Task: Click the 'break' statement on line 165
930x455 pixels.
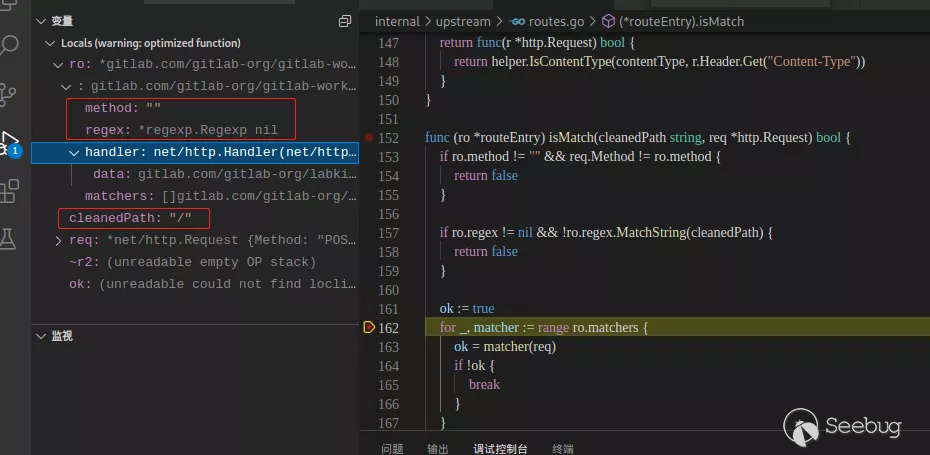Action: [484, 384]
